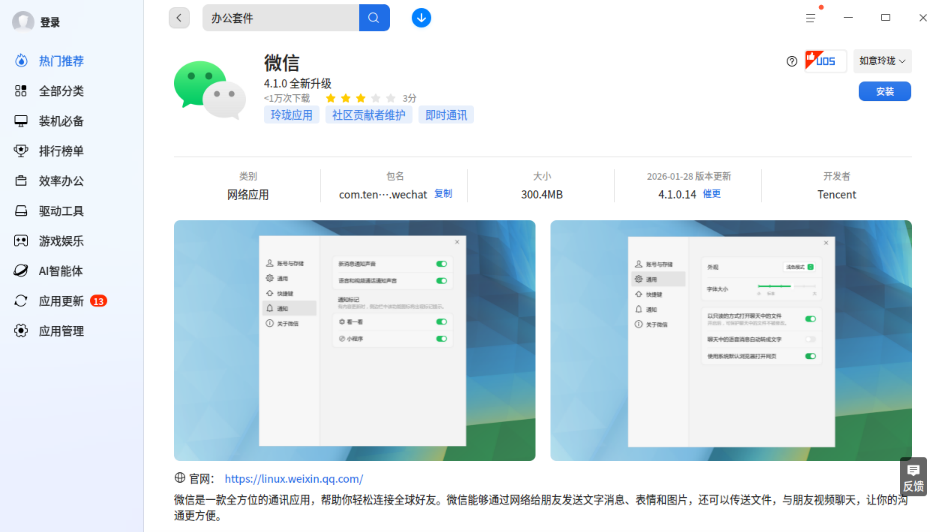Copy package name via 复制

pyautogui.click(x=443, y=194)
